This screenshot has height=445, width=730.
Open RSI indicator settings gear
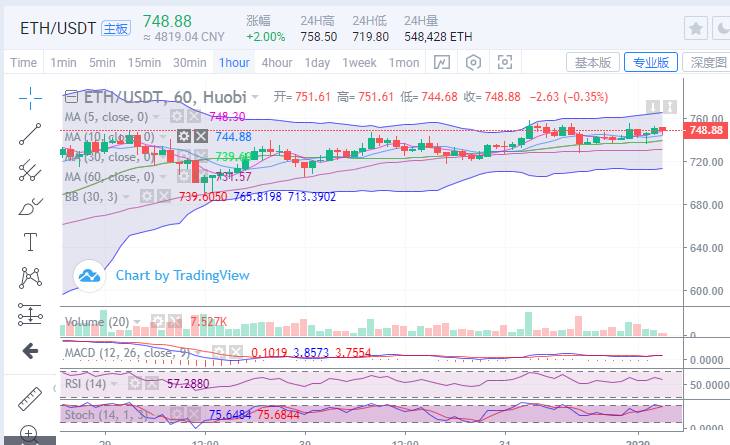tap(135, 384)
